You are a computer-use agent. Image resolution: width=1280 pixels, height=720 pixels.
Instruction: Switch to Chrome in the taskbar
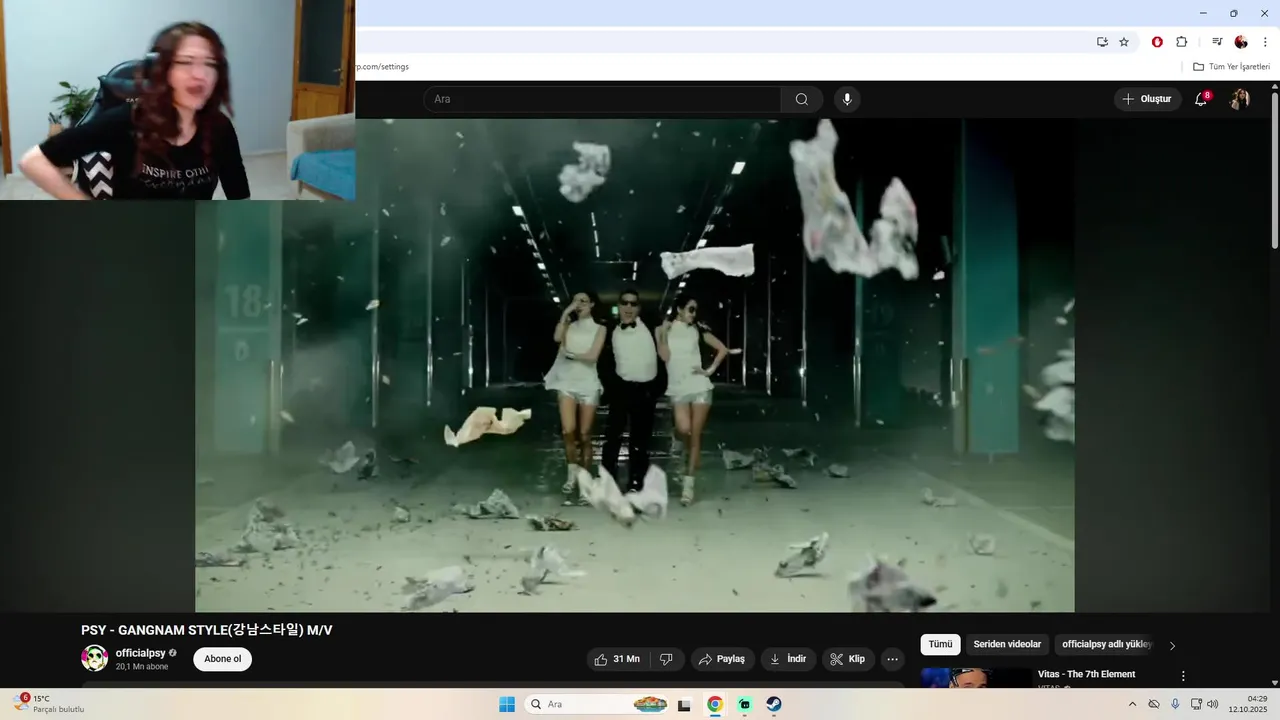pos(715,704)
